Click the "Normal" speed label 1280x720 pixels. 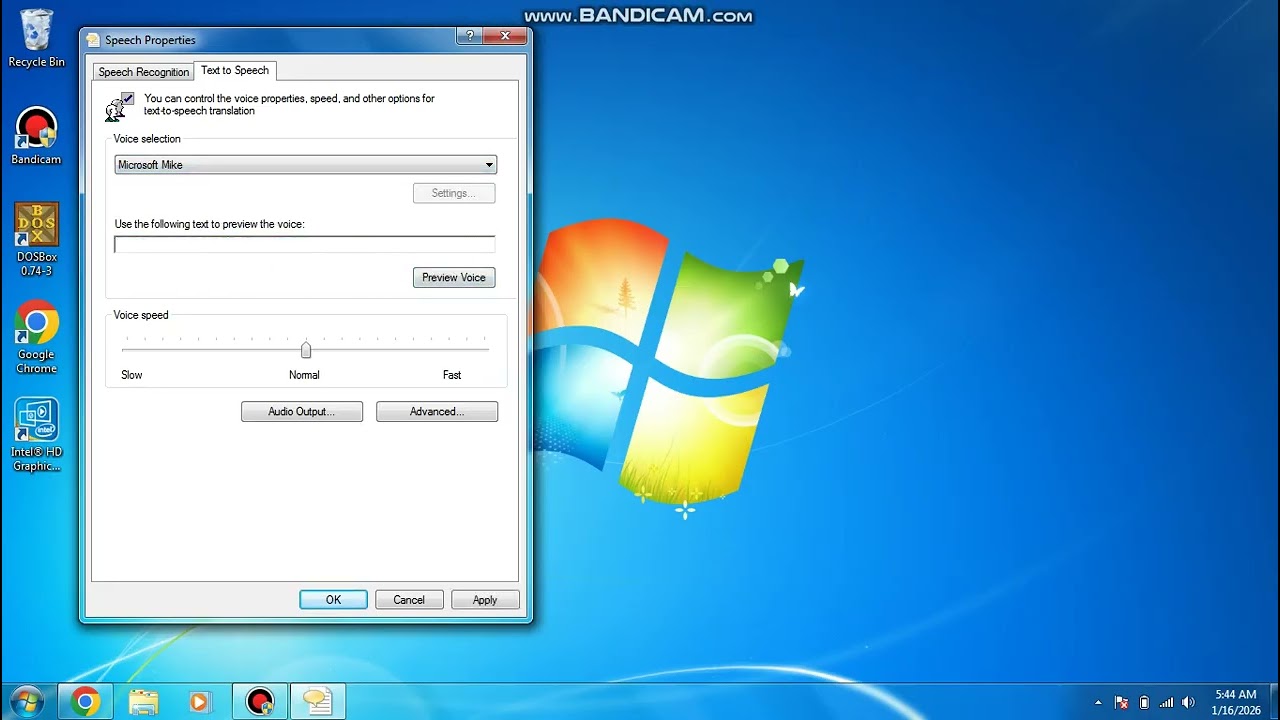[x=304, y=375]
